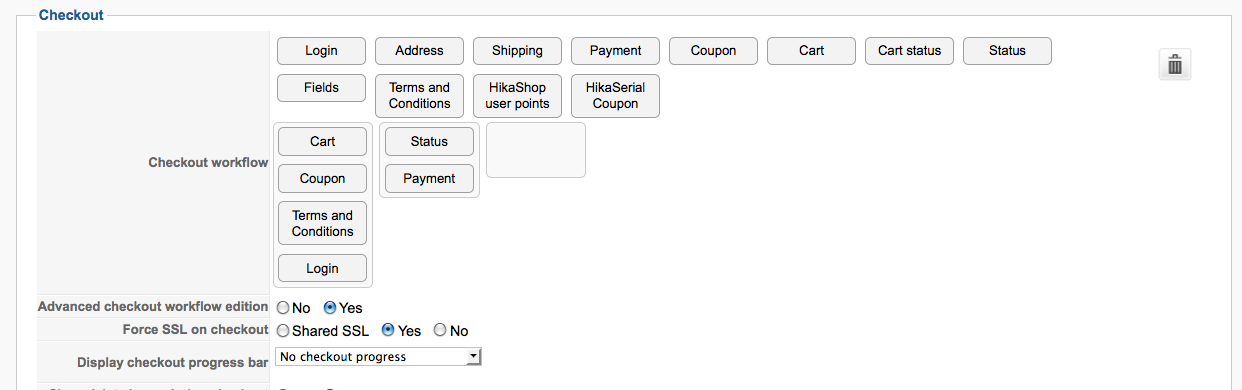The height and width of the screenshot is (390, 1242).
Task: Click the Shipping block in available items
Action: click(517, 51)
